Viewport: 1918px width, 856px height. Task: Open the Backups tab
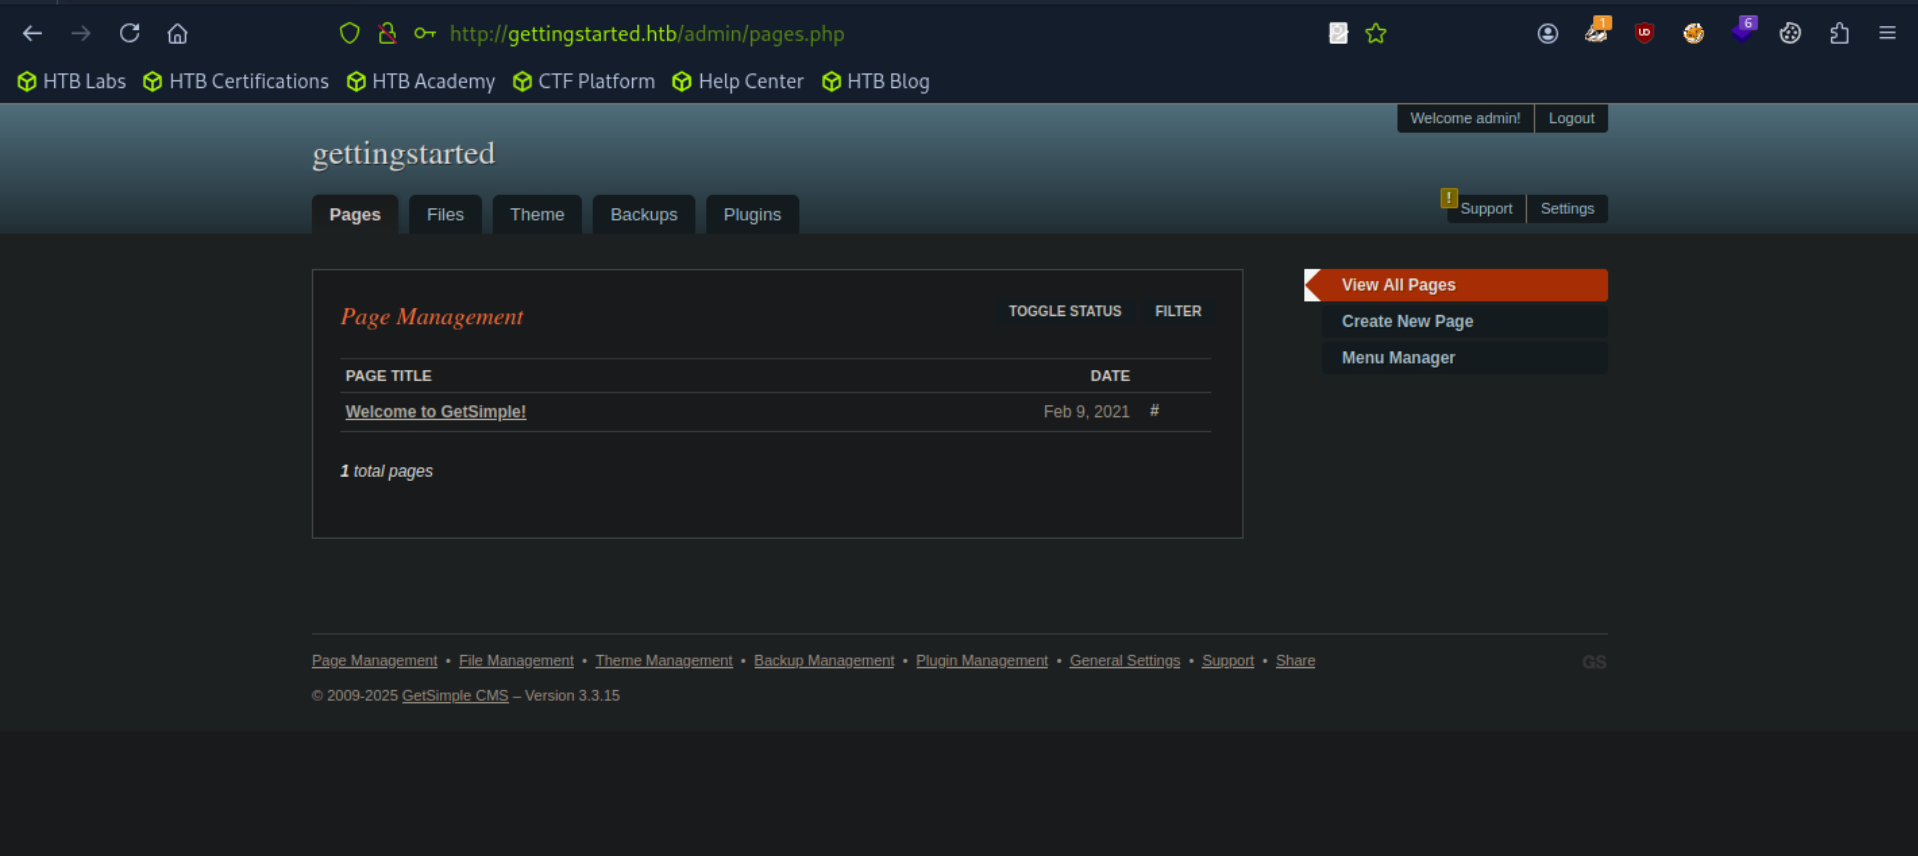pos(644,214)
